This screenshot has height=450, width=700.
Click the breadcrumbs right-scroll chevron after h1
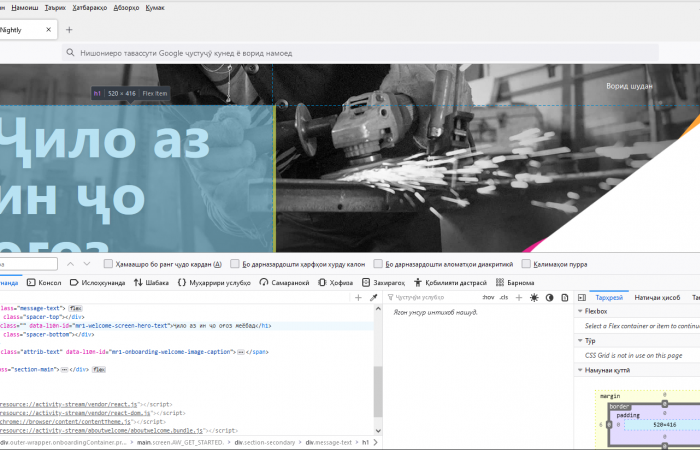[x=375, y=442]
